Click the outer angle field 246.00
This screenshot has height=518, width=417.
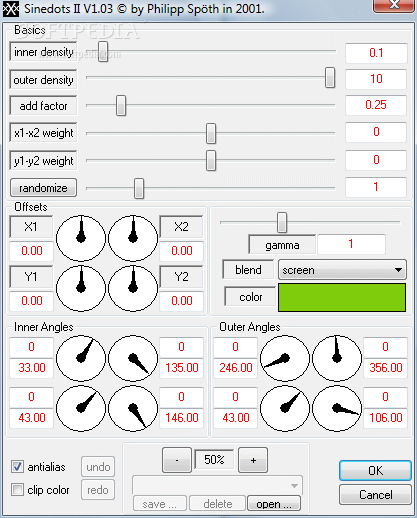click(x=236, y=368)
